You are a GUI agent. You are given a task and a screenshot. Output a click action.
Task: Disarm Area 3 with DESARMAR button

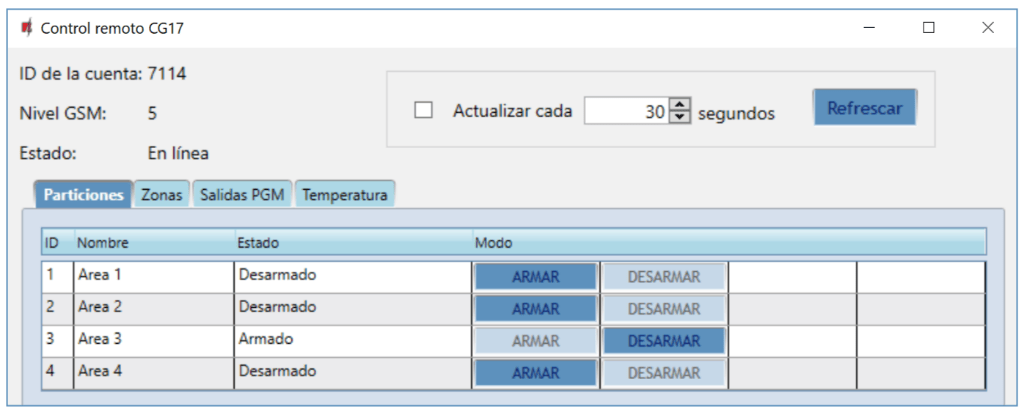point(664,341)
